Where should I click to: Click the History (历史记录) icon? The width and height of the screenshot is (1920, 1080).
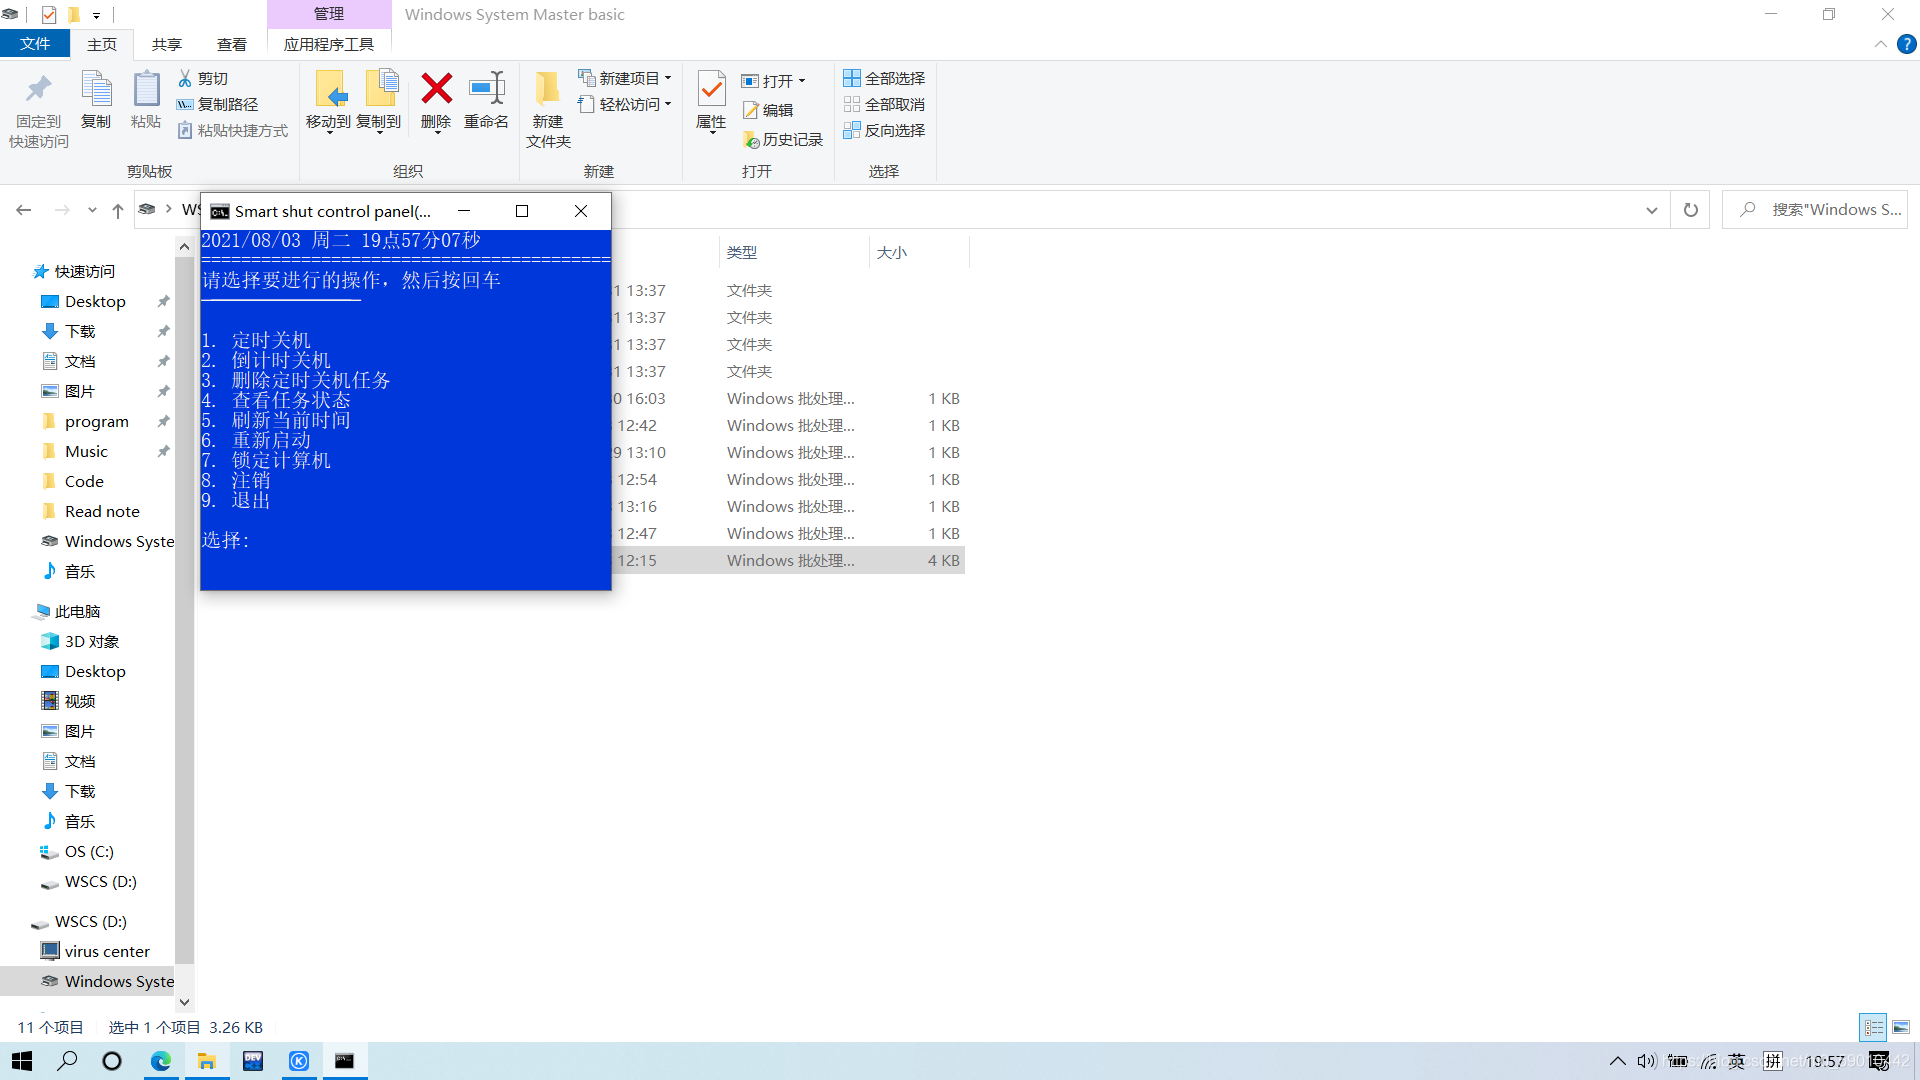(783, 140)
